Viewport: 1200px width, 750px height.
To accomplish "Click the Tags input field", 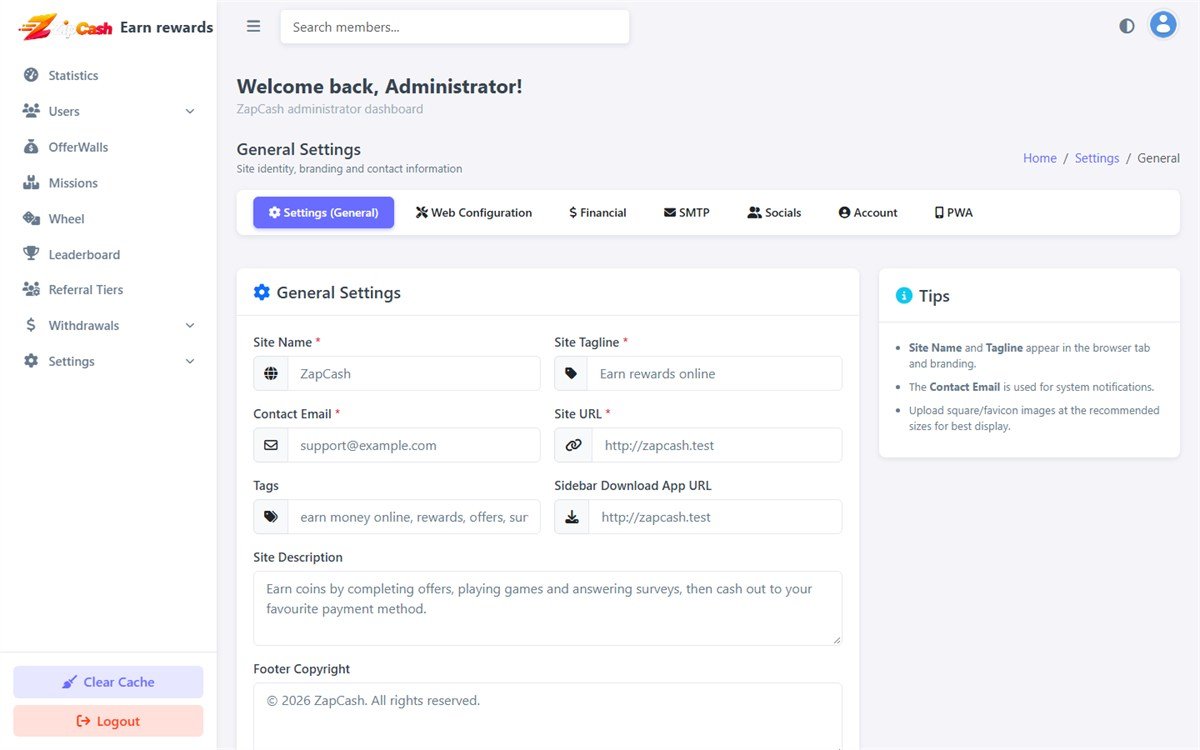I will 414,517.
